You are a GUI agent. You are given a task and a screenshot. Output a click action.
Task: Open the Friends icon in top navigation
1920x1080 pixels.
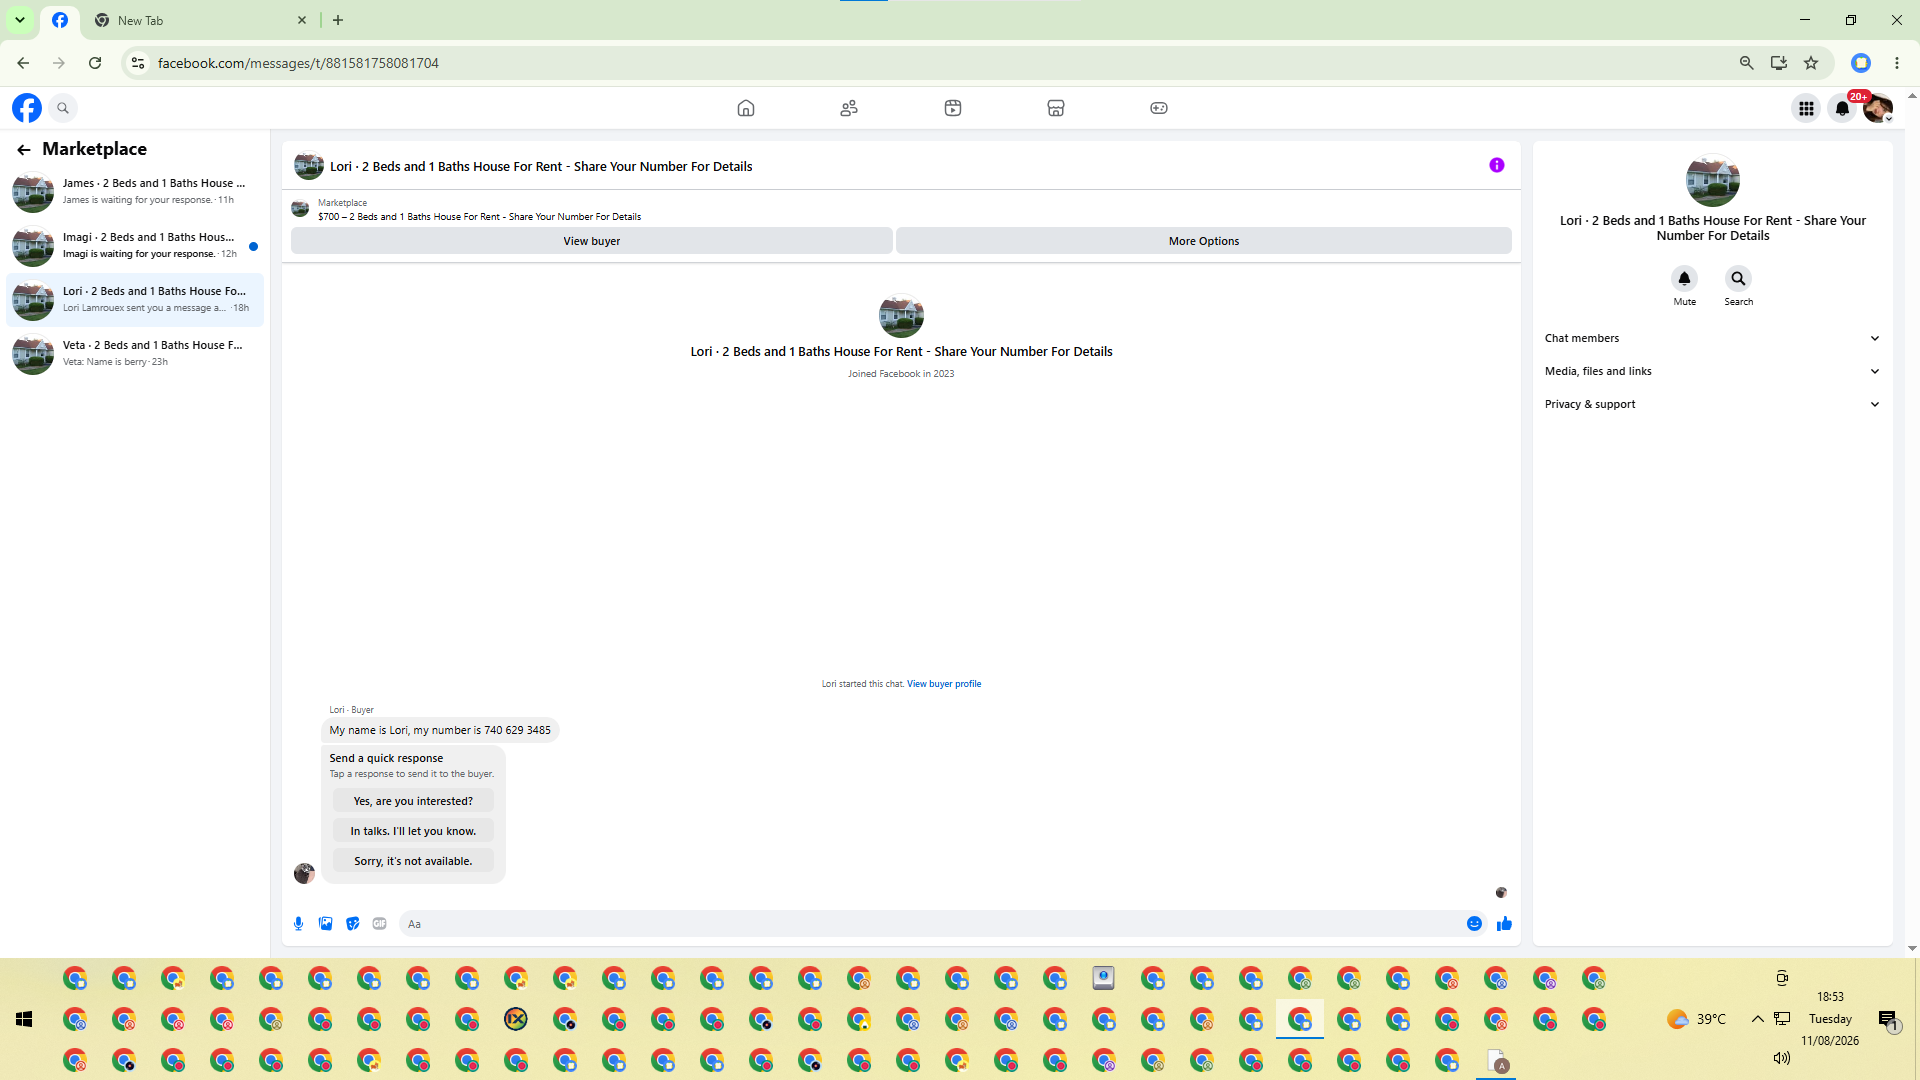pos(849,108)
